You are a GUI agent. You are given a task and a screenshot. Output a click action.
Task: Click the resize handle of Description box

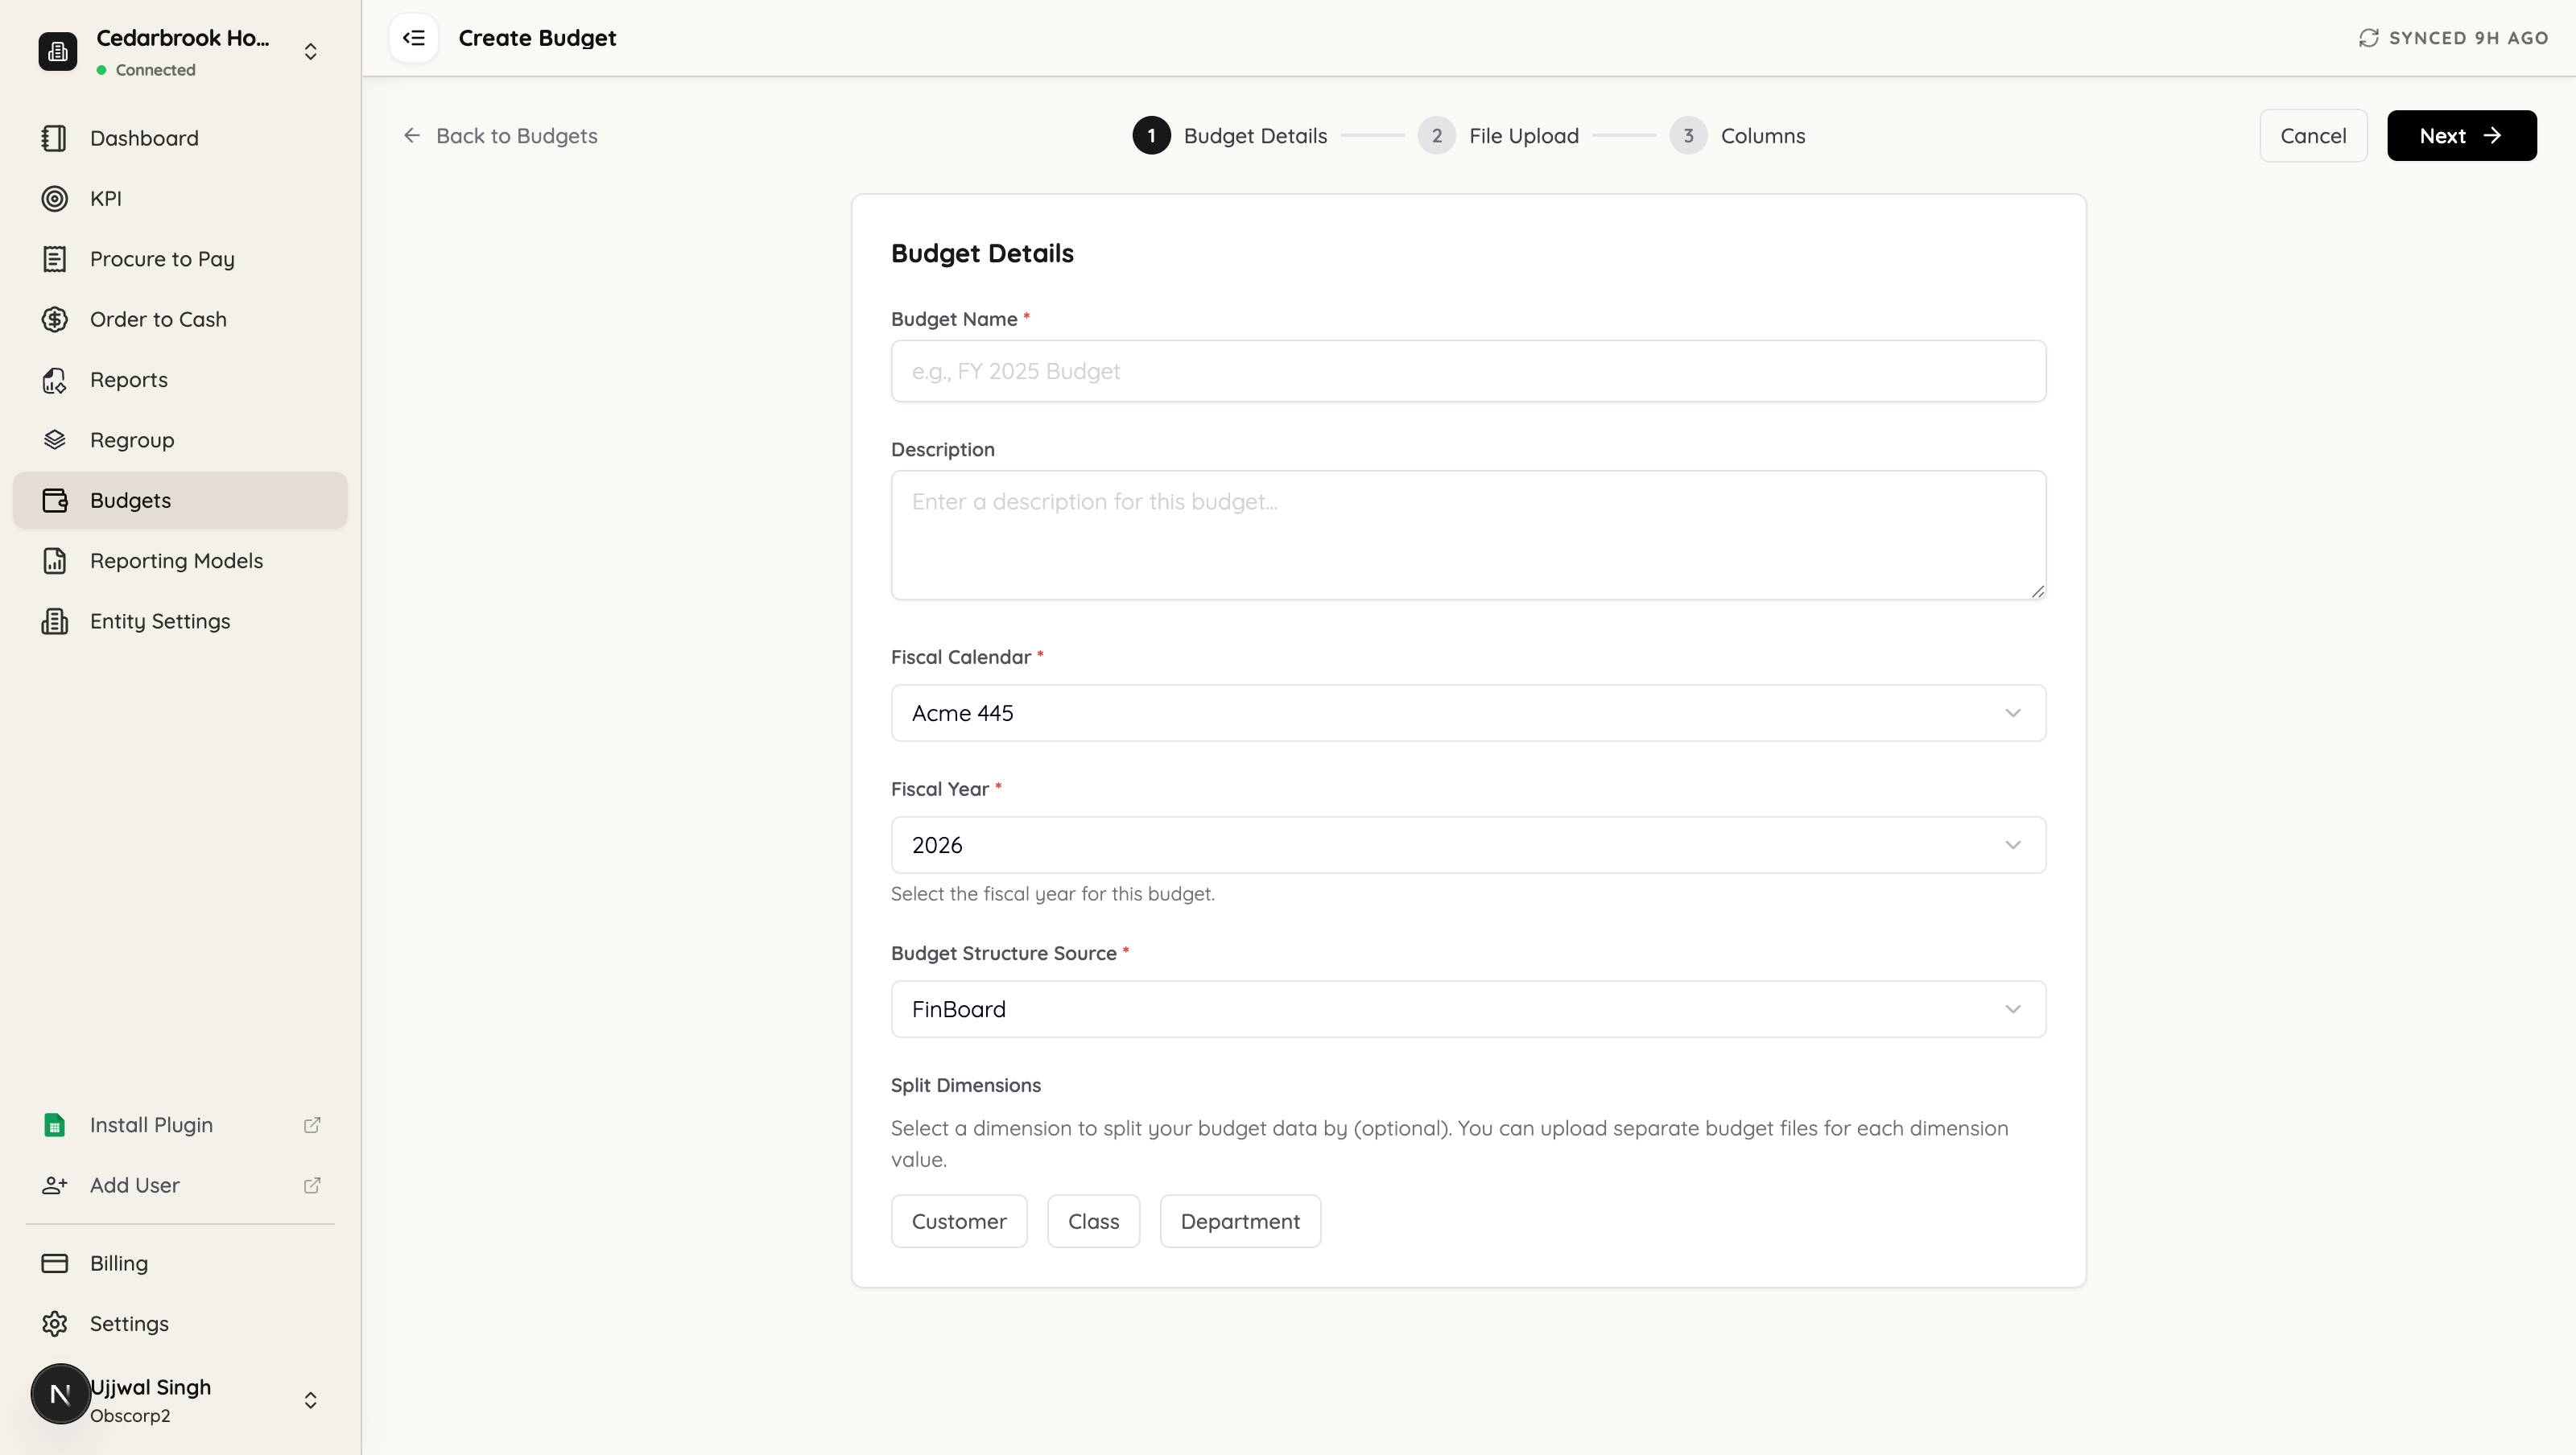coord(2037,591)
